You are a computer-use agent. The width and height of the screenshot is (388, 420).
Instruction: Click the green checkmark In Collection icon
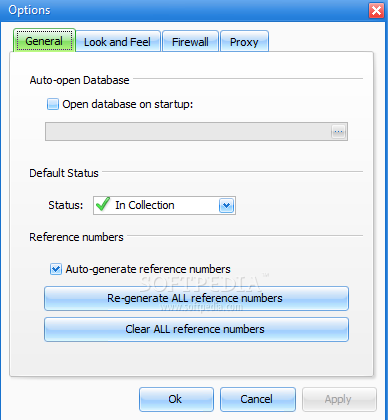pos(103,204)
